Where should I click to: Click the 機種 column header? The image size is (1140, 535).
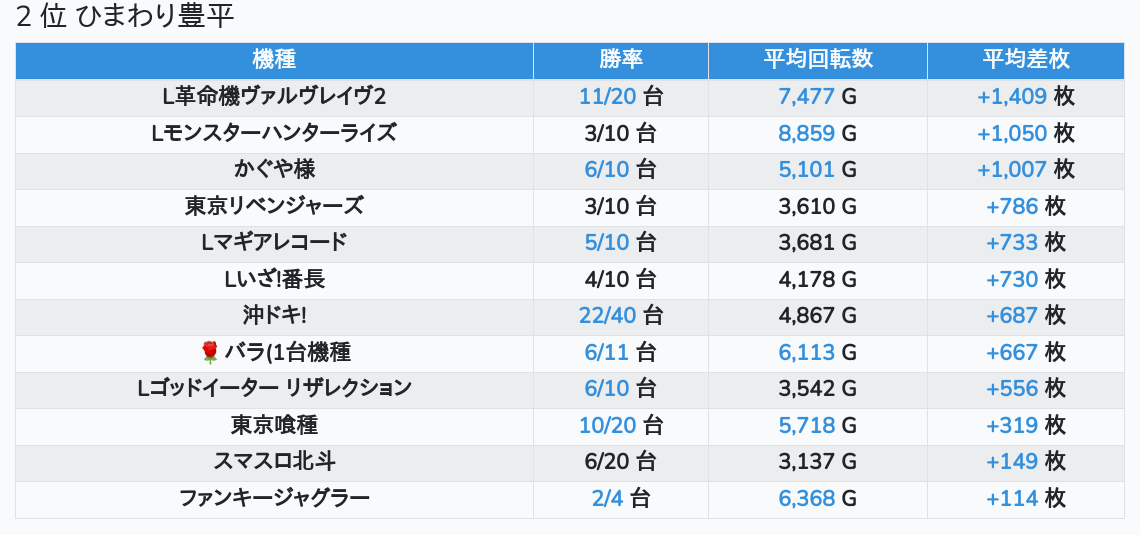point(274,60)
